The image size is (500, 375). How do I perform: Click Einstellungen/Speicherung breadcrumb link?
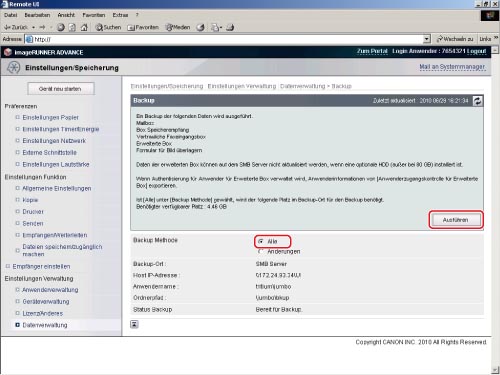coord(167,86)
